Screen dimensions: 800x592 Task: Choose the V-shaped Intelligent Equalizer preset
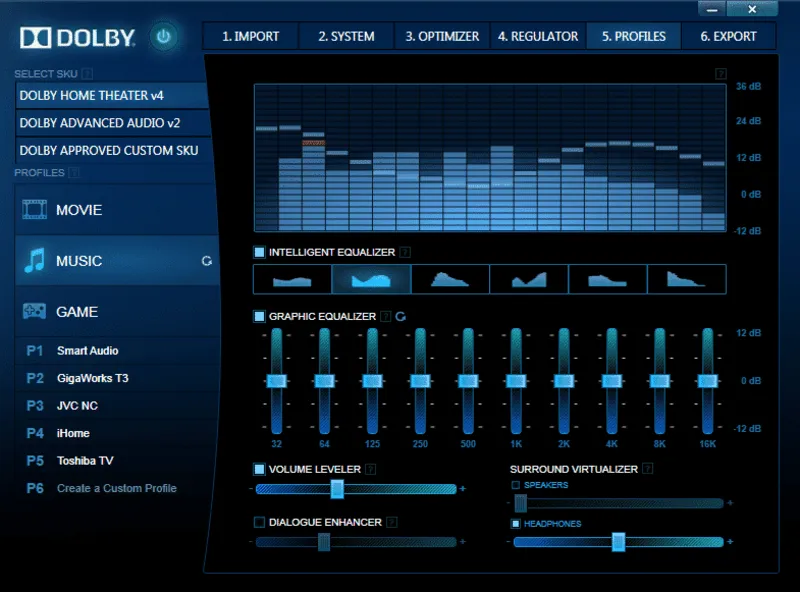(371, 279)
